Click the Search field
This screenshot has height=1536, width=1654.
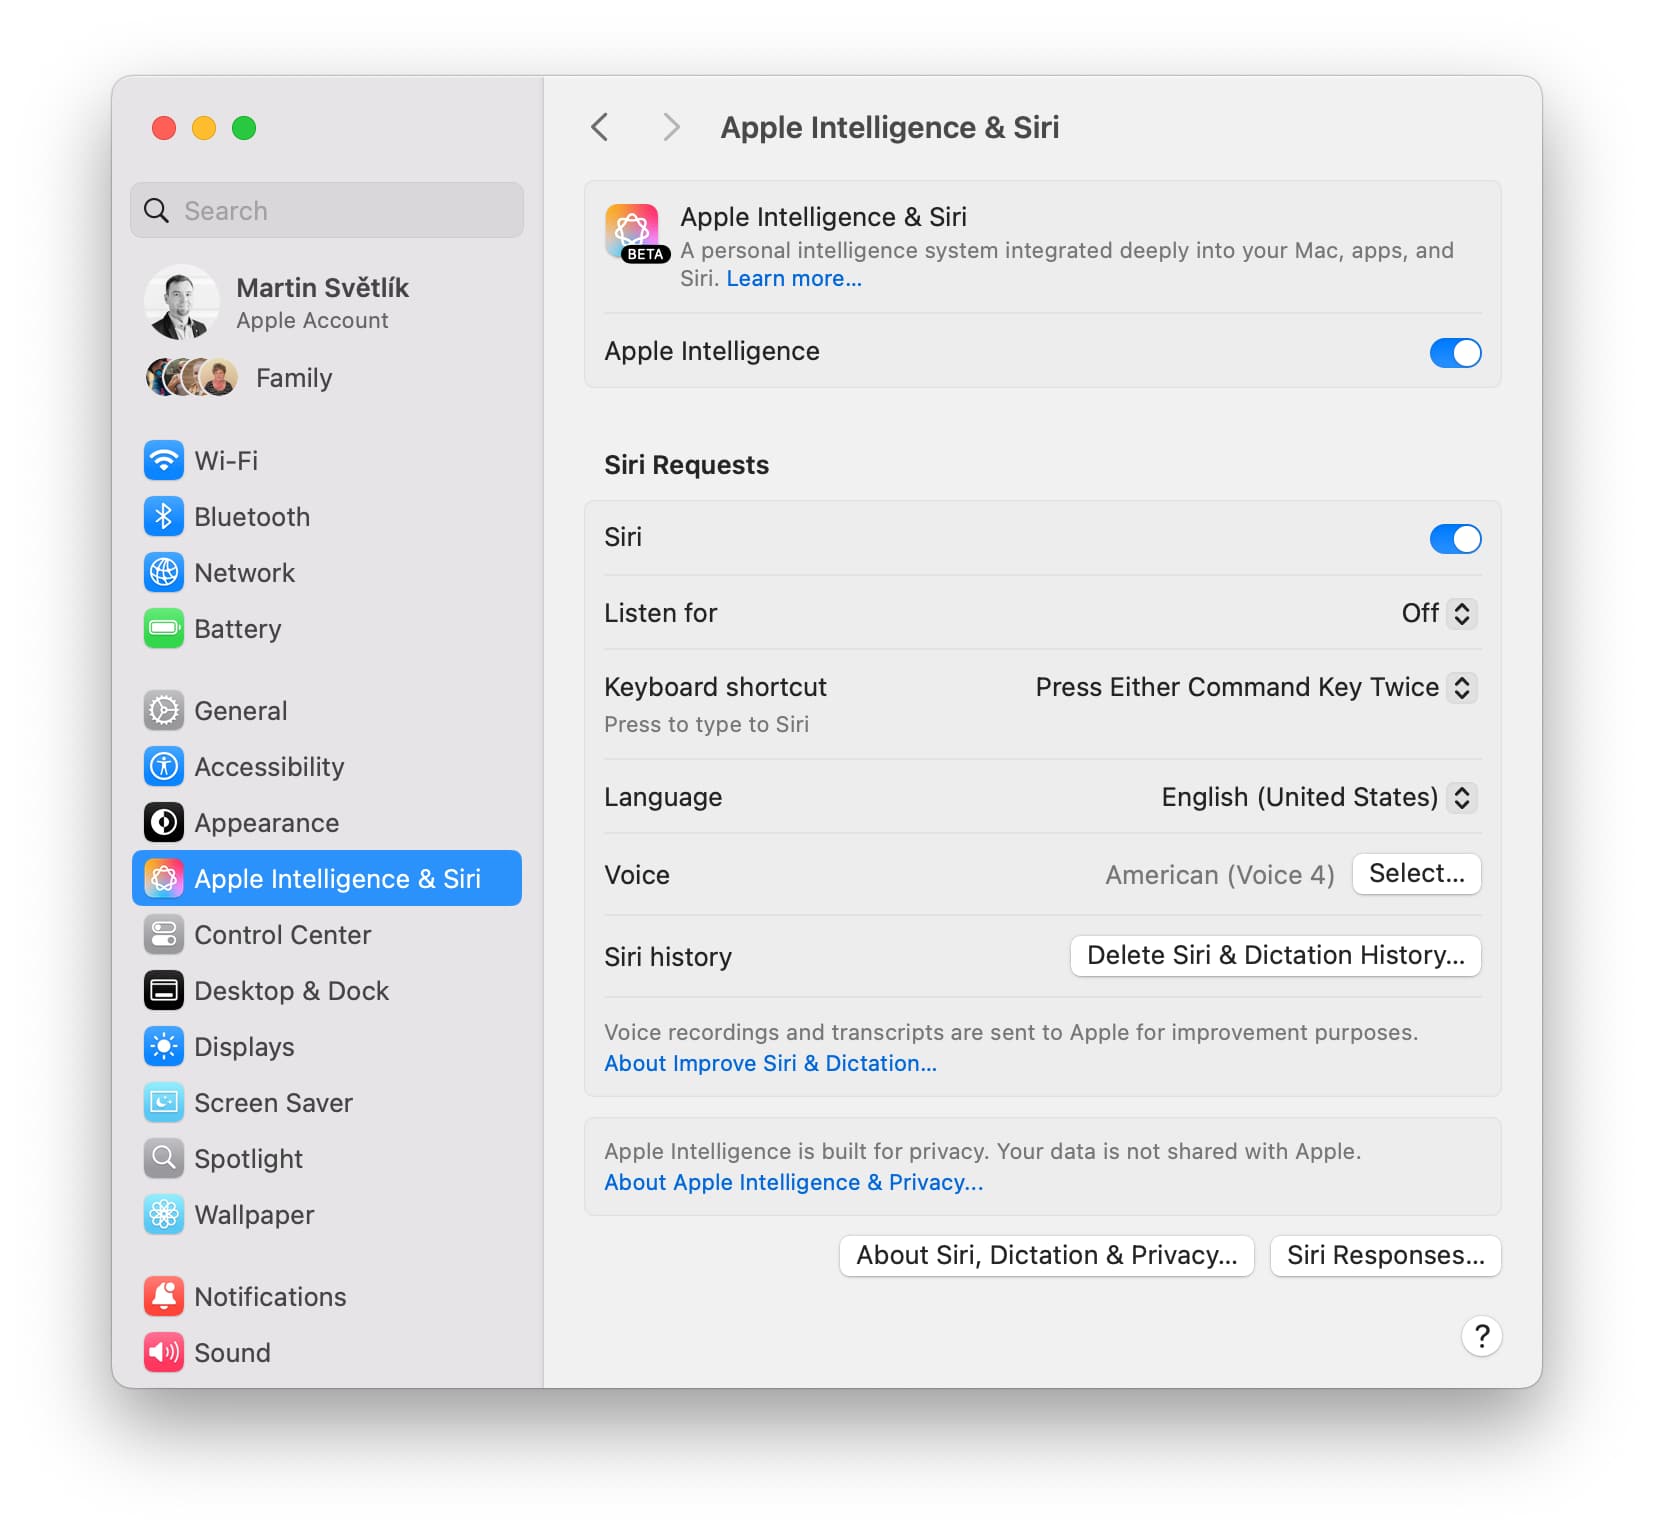[327, 210]
